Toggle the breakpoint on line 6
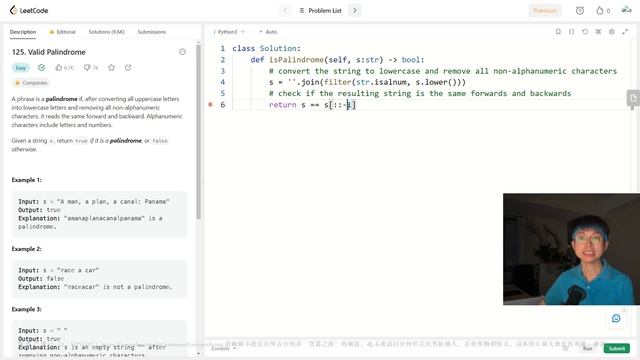This screenshot has height=360, width=640. (x=210, y=104)
